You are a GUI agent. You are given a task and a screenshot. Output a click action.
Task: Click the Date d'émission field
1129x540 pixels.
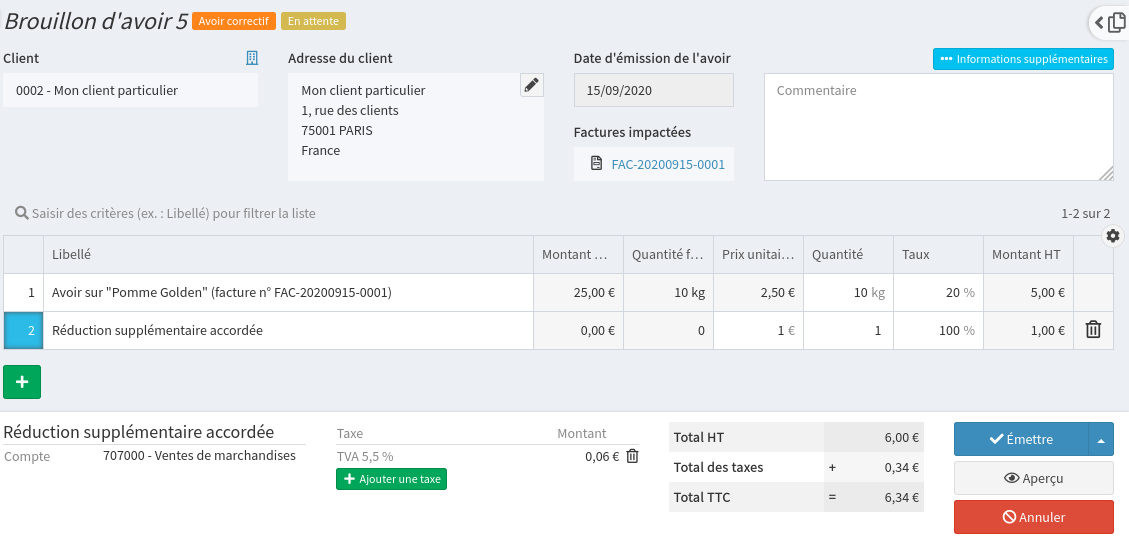pos(653,90)
